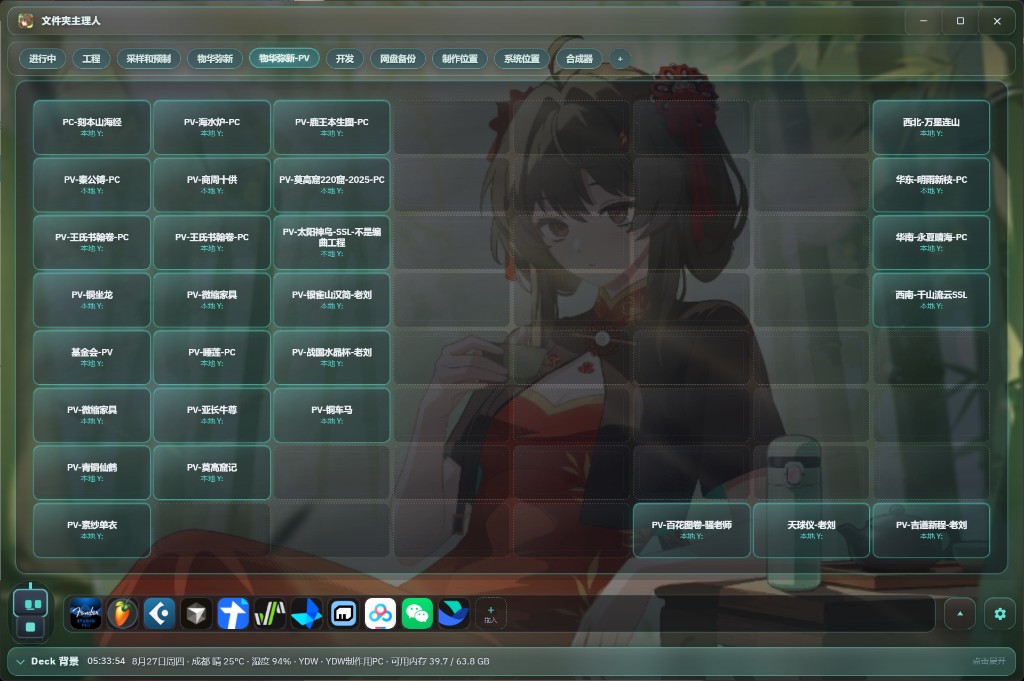Image resolution: width=1024 pixels, height=681 pixels.
Task: Open the PV-青铜仙鹤 folder card
Action: 92,472
